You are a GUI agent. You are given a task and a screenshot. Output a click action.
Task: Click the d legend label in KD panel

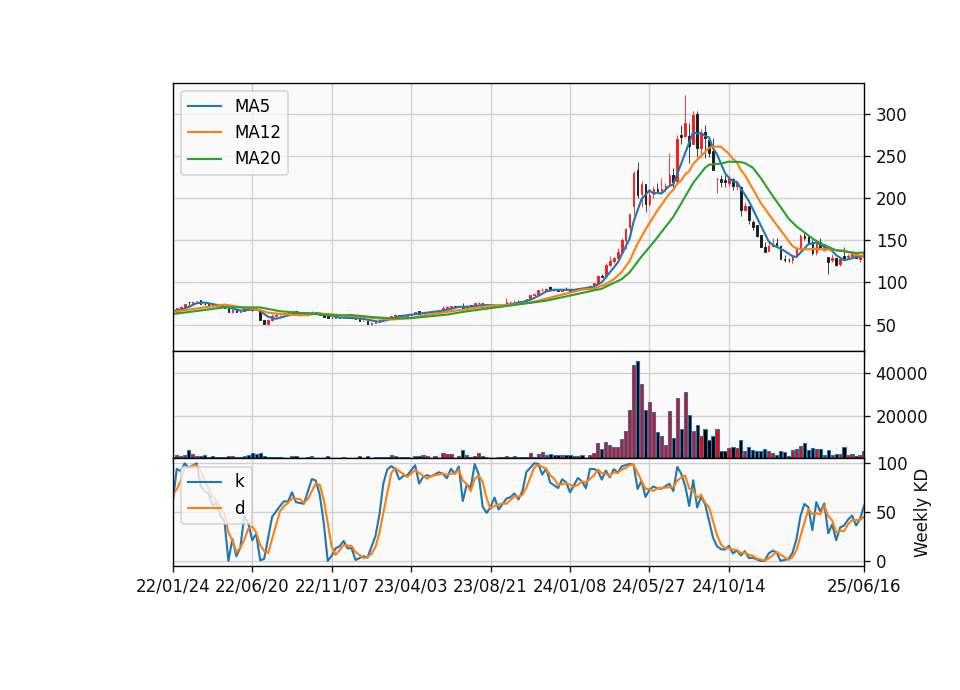(239, 508)
